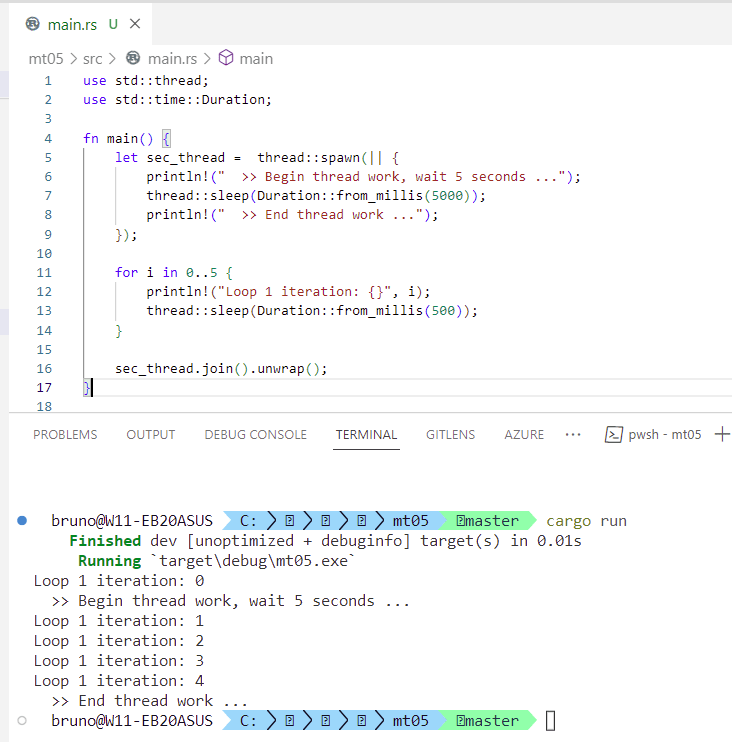
Task: Click terminal '>> Begin thread work' output
Action: (x=230, y=601)
